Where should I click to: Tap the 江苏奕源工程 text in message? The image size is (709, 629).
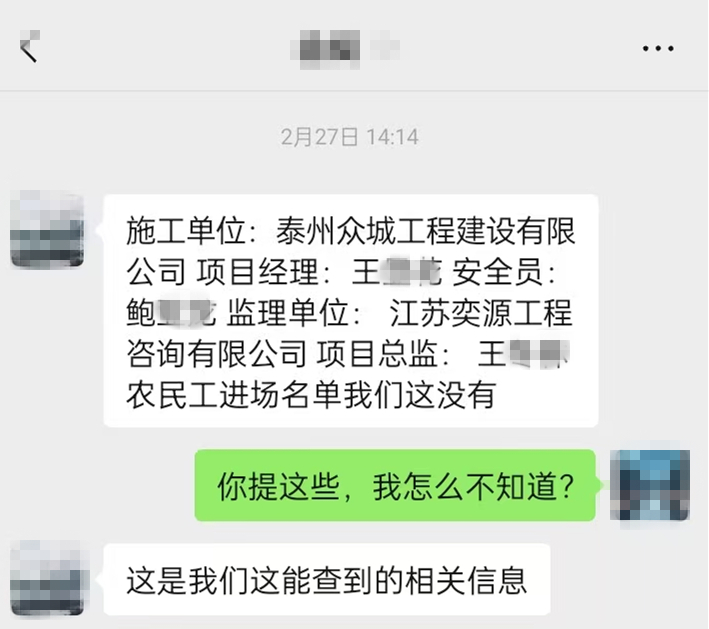pos(481,312)
